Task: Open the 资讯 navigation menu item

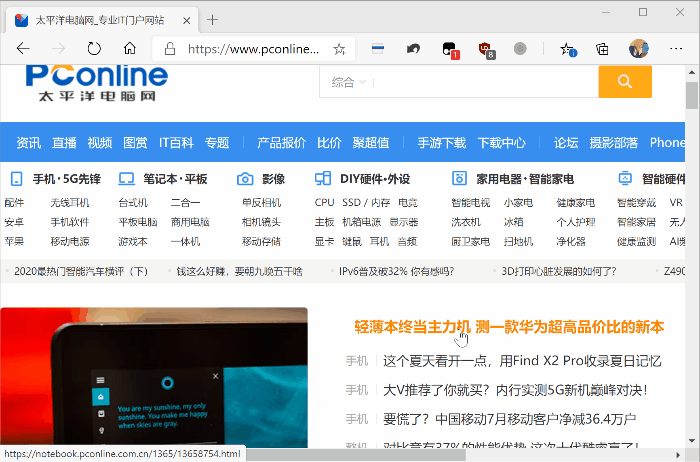Action: coord(29,142)
